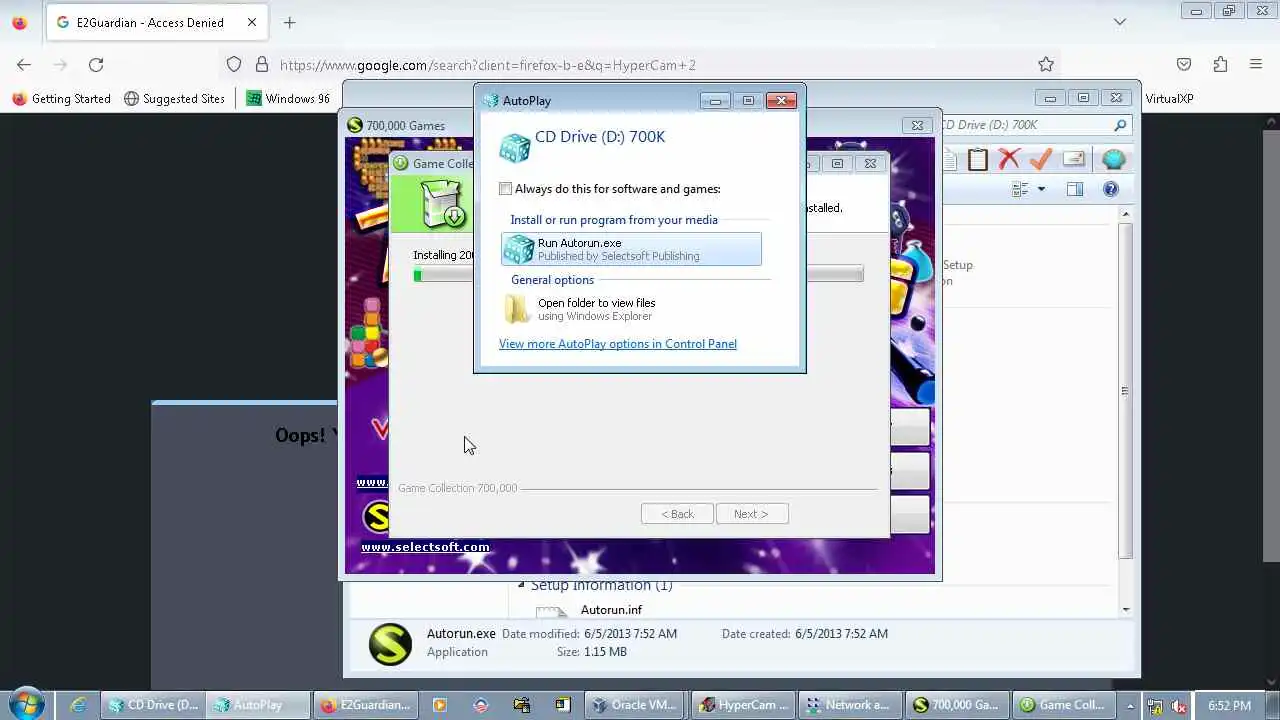Click the envelope card icon in Explorer toolbar
The height and width of the screenshot is (720, 1280).
point(1074,160)
